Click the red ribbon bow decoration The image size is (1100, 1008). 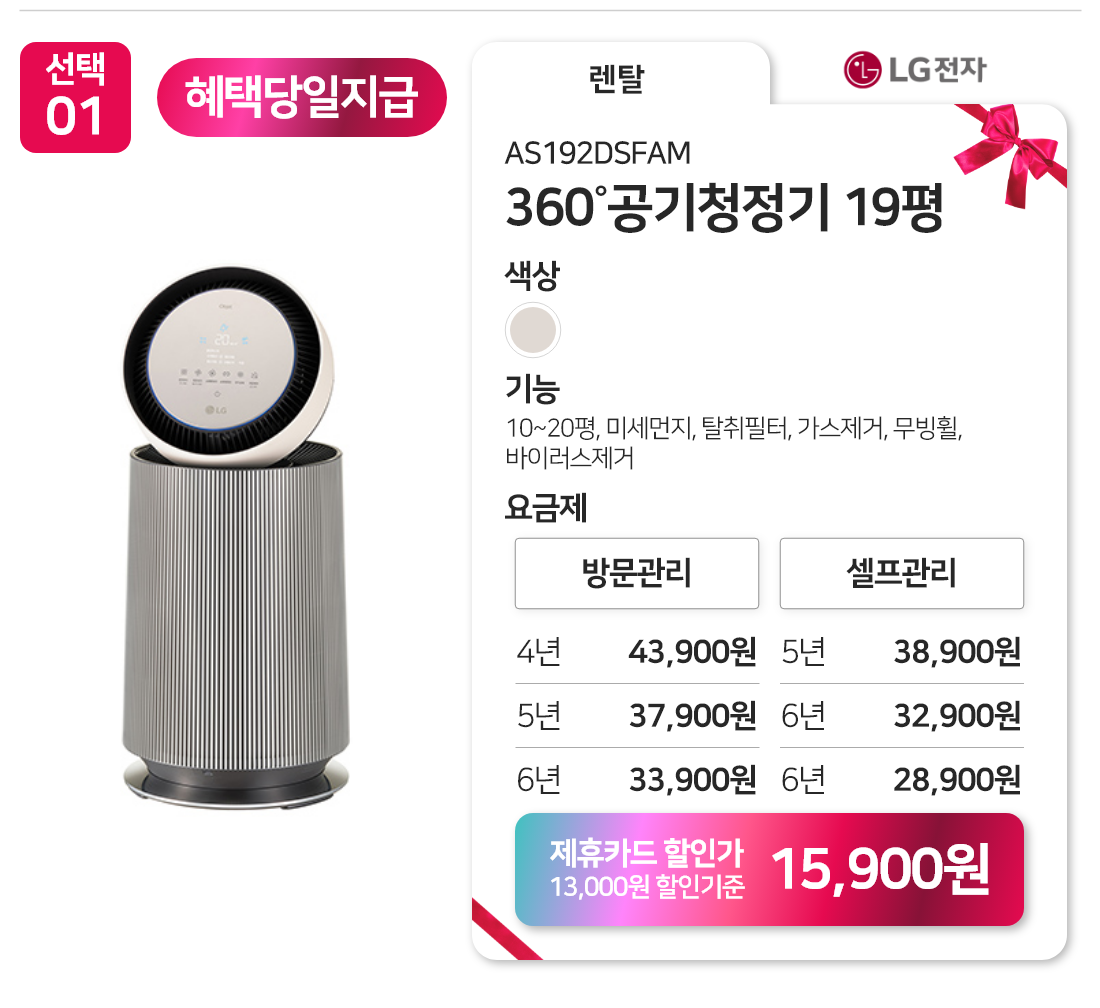tap(1010, 154)
